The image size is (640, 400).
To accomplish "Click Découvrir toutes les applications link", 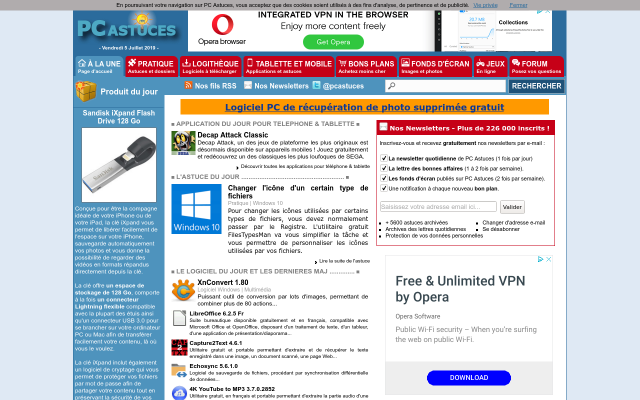I will [x=305, y=166].
